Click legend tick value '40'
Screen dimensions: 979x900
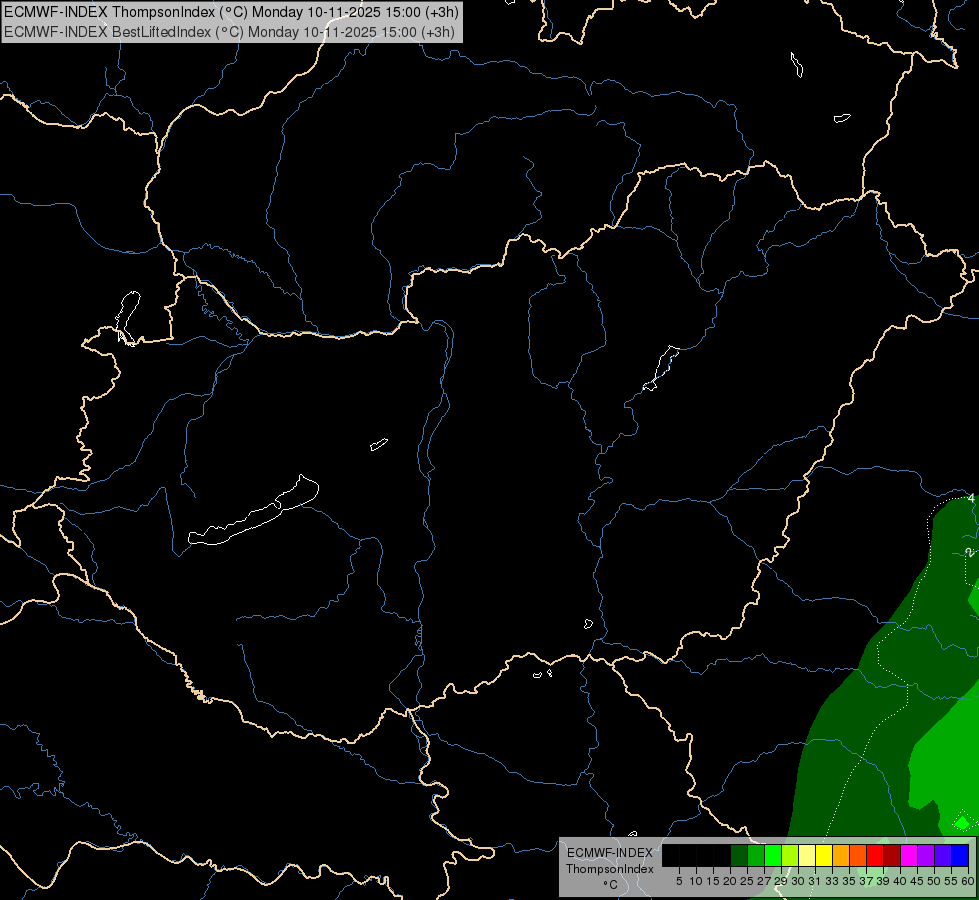[x=900, y=881]
